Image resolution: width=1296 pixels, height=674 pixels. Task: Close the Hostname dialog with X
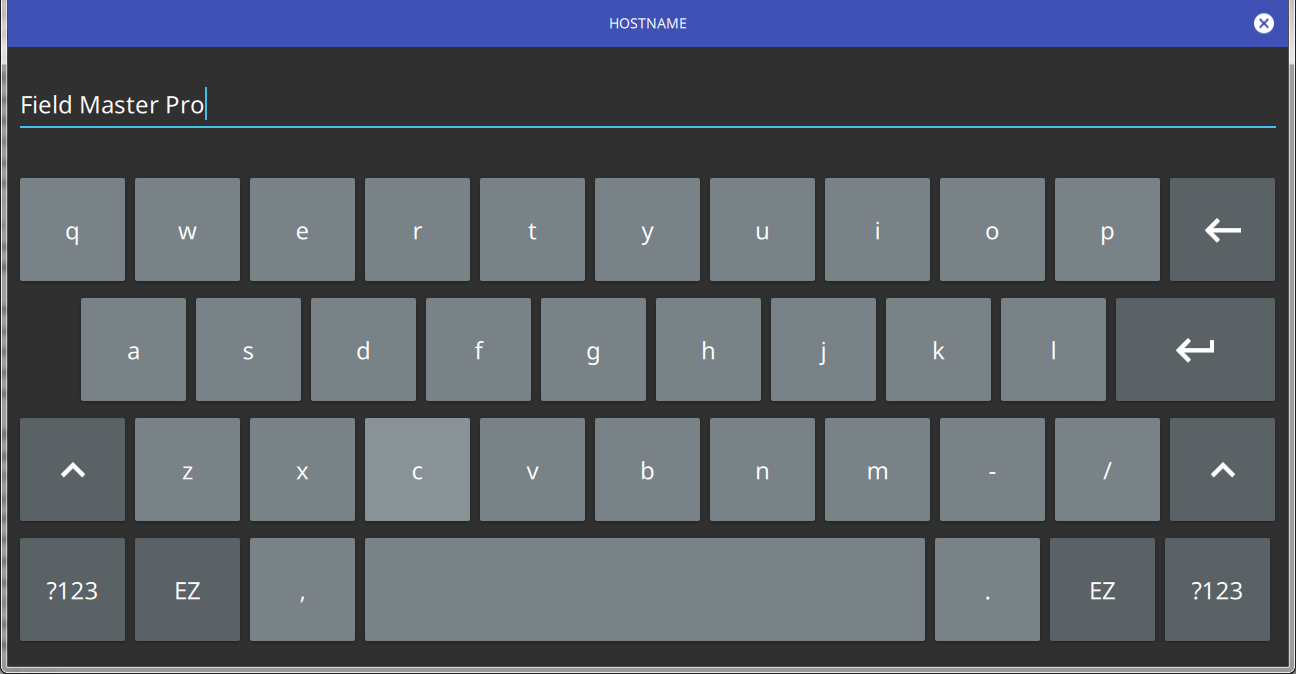(1264, 23)
